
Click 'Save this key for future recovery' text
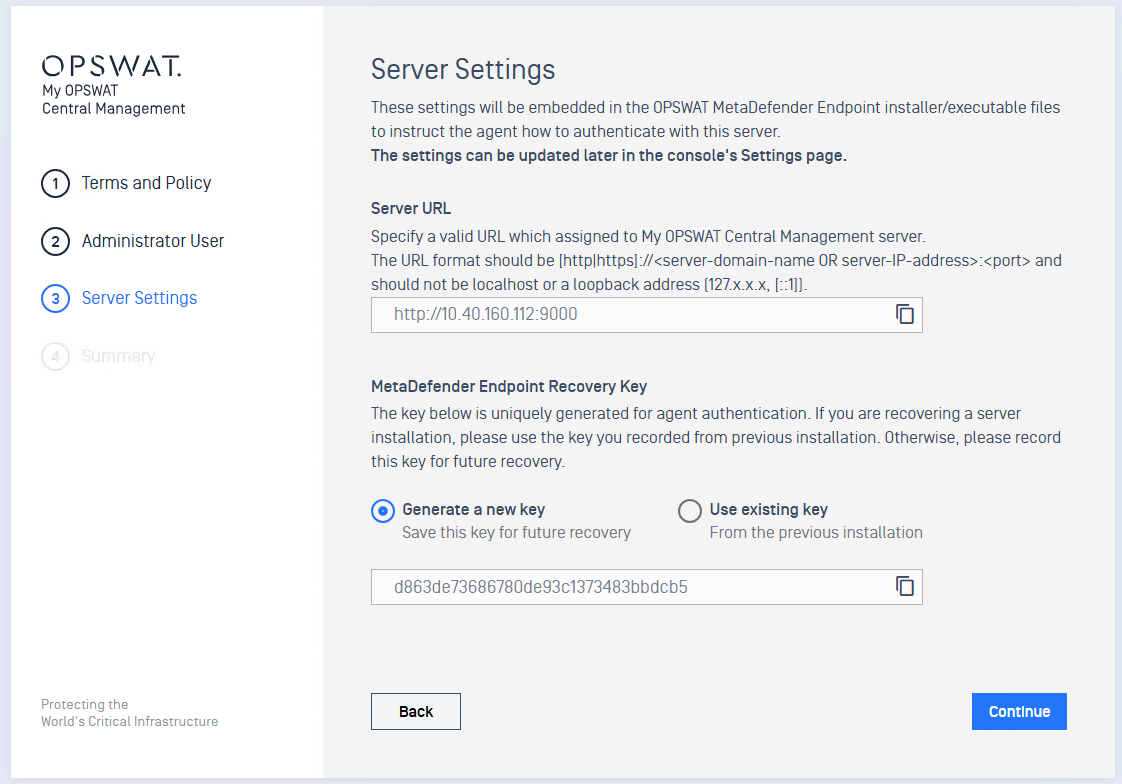click(517, 532)
